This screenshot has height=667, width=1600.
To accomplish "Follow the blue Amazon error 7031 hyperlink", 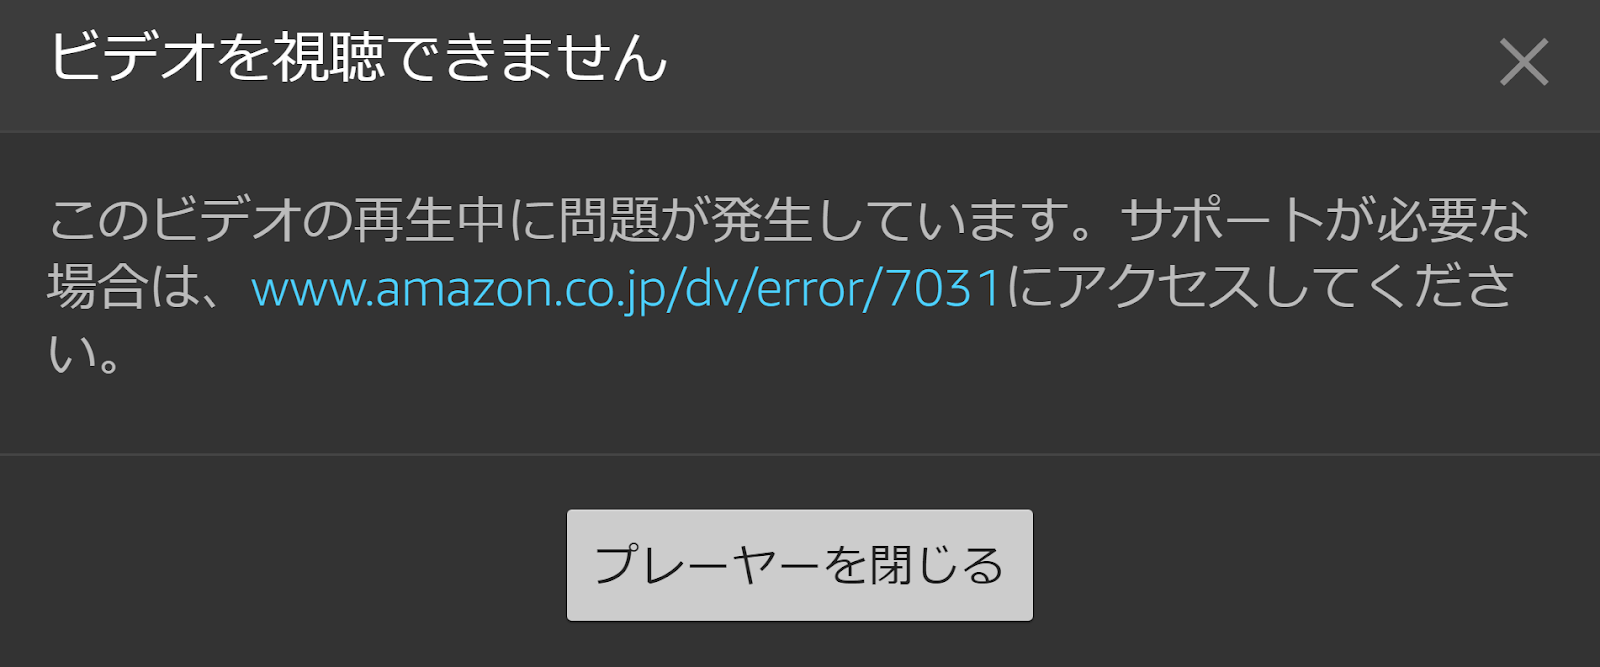I will [x=627, y=289].
